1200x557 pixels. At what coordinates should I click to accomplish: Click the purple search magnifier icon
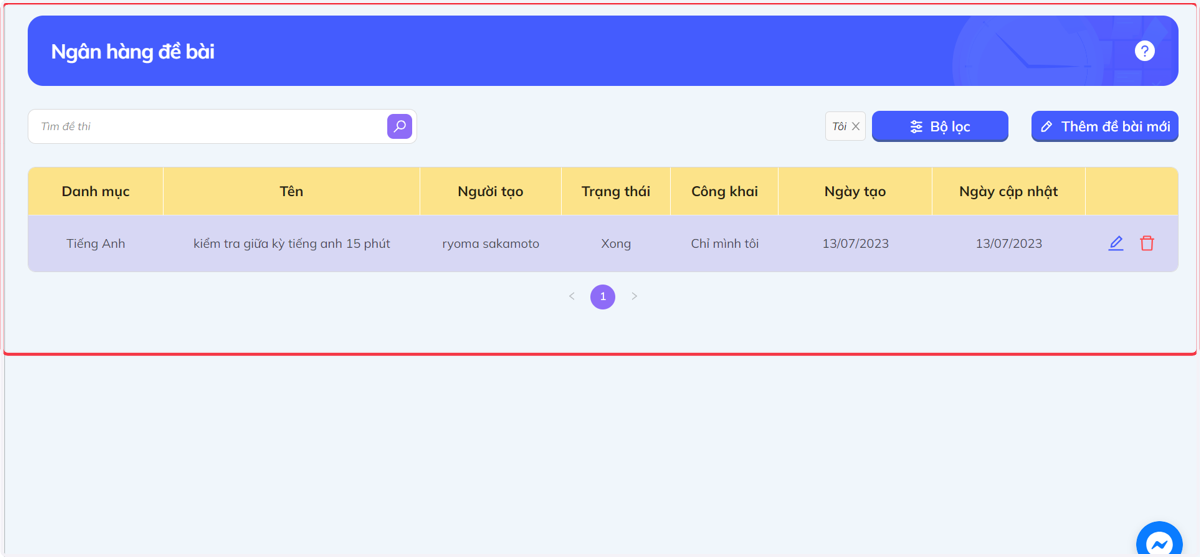tap(400, 126)
